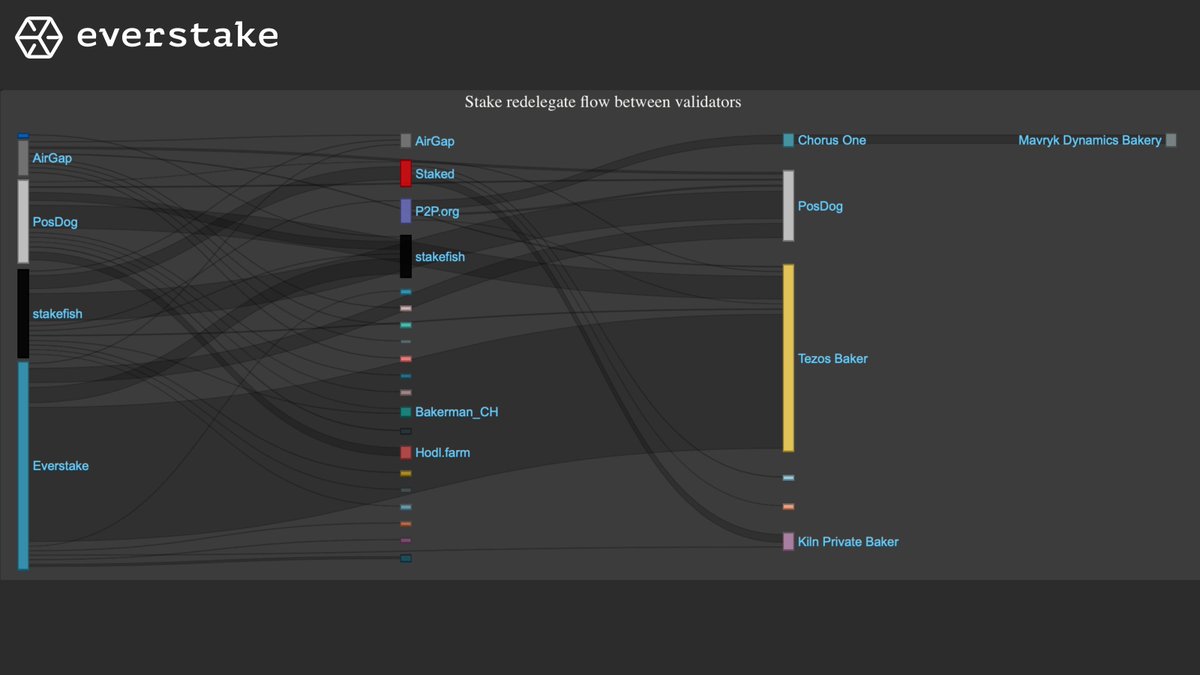
Task: Click the AirGap label above Staked
Action: (x=435, y=141)
